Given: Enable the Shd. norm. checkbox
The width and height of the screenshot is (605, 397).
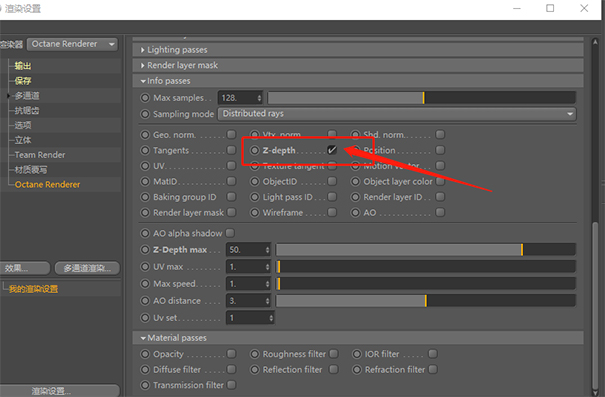Looking at the screenshot, I should pos(440,134).
